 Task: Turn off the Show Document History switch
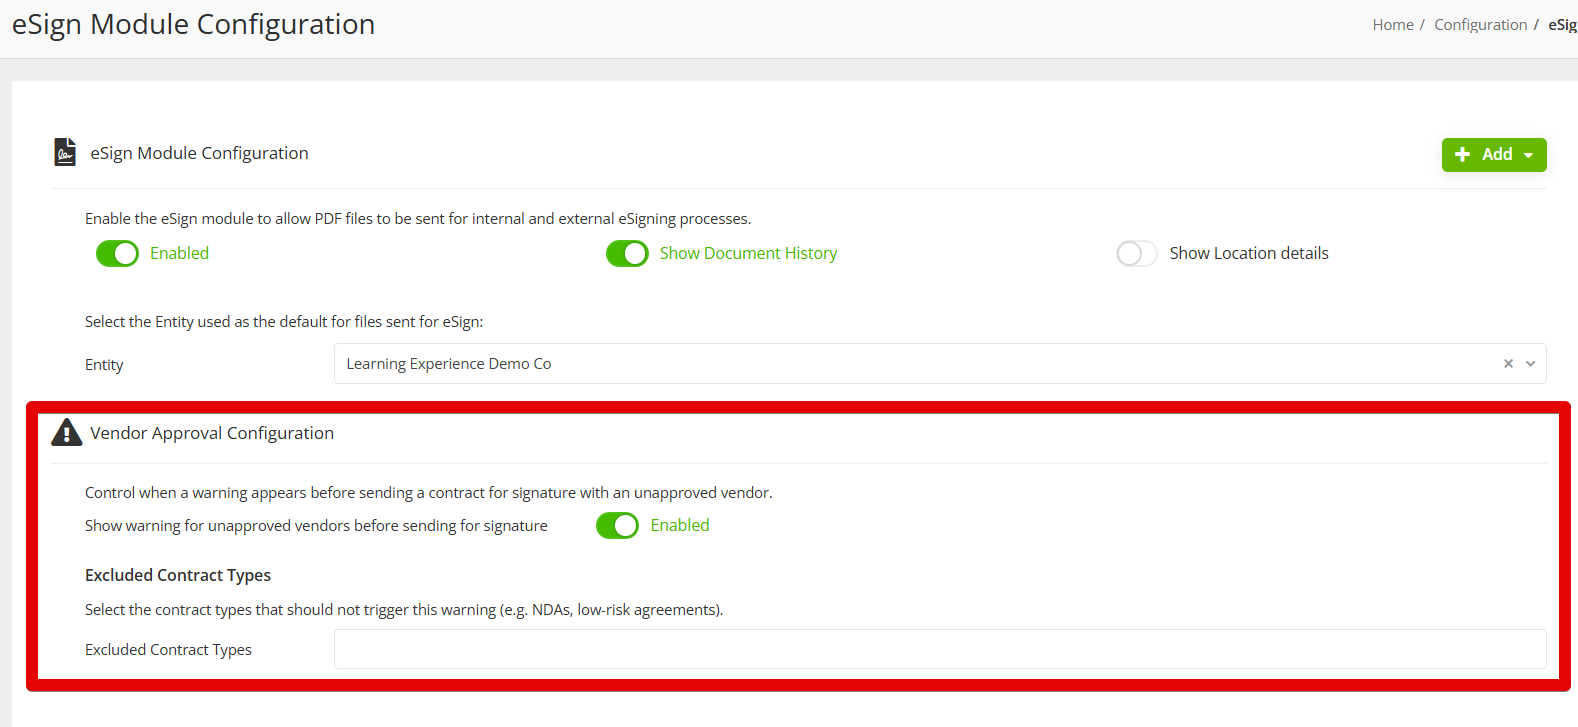pyautogui.click(x=627, y=254)
